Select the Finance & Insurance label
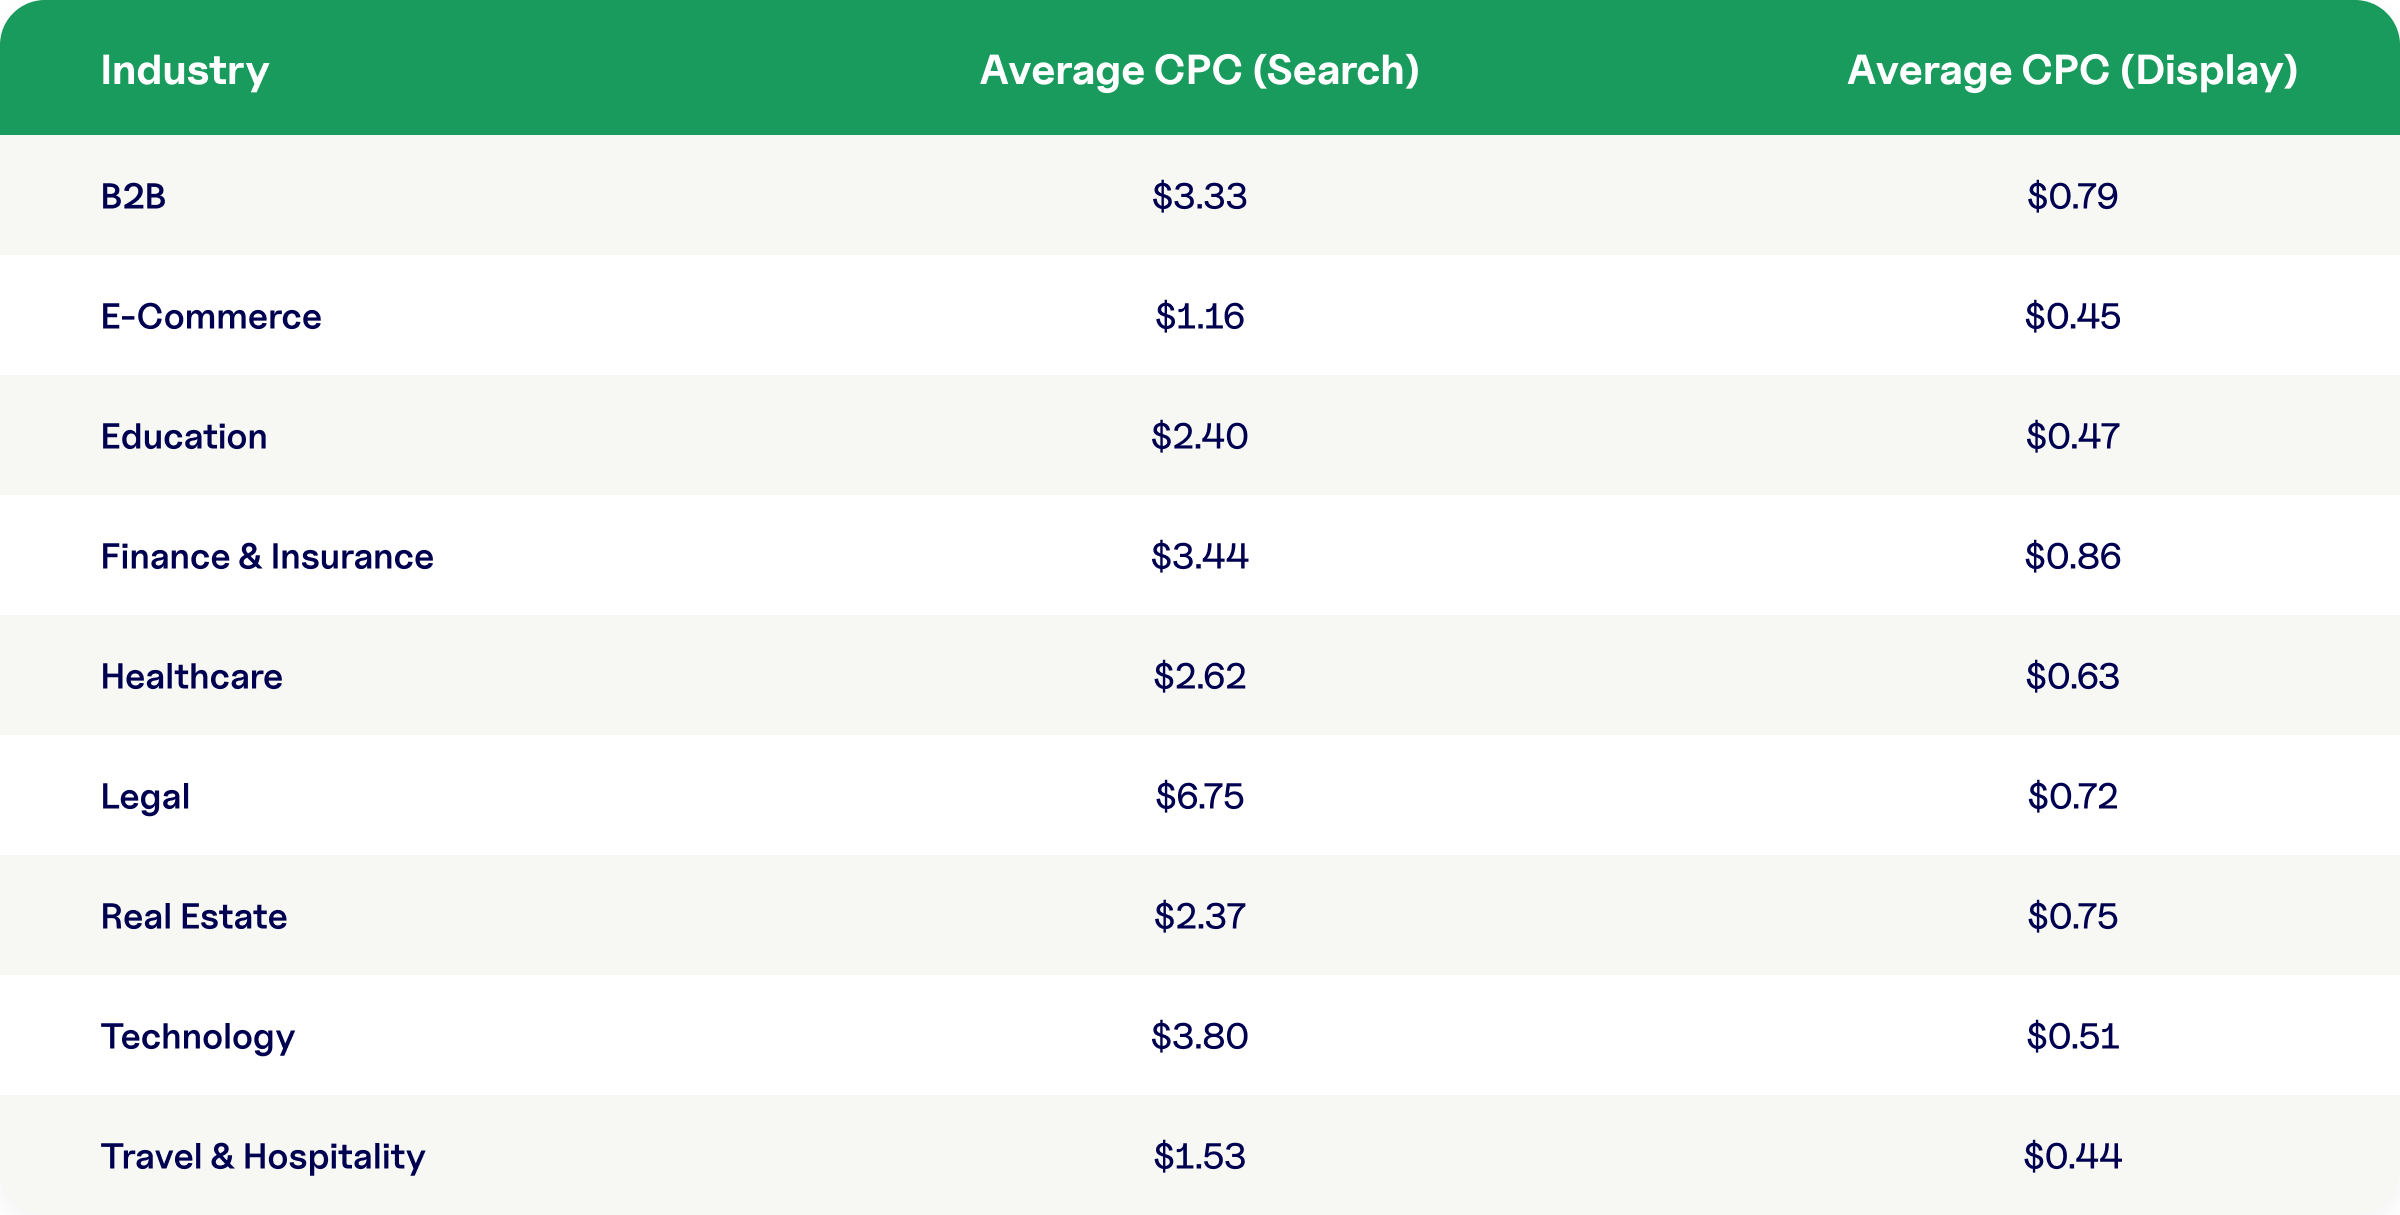The image size is (2400, 1215). (267, 556)
